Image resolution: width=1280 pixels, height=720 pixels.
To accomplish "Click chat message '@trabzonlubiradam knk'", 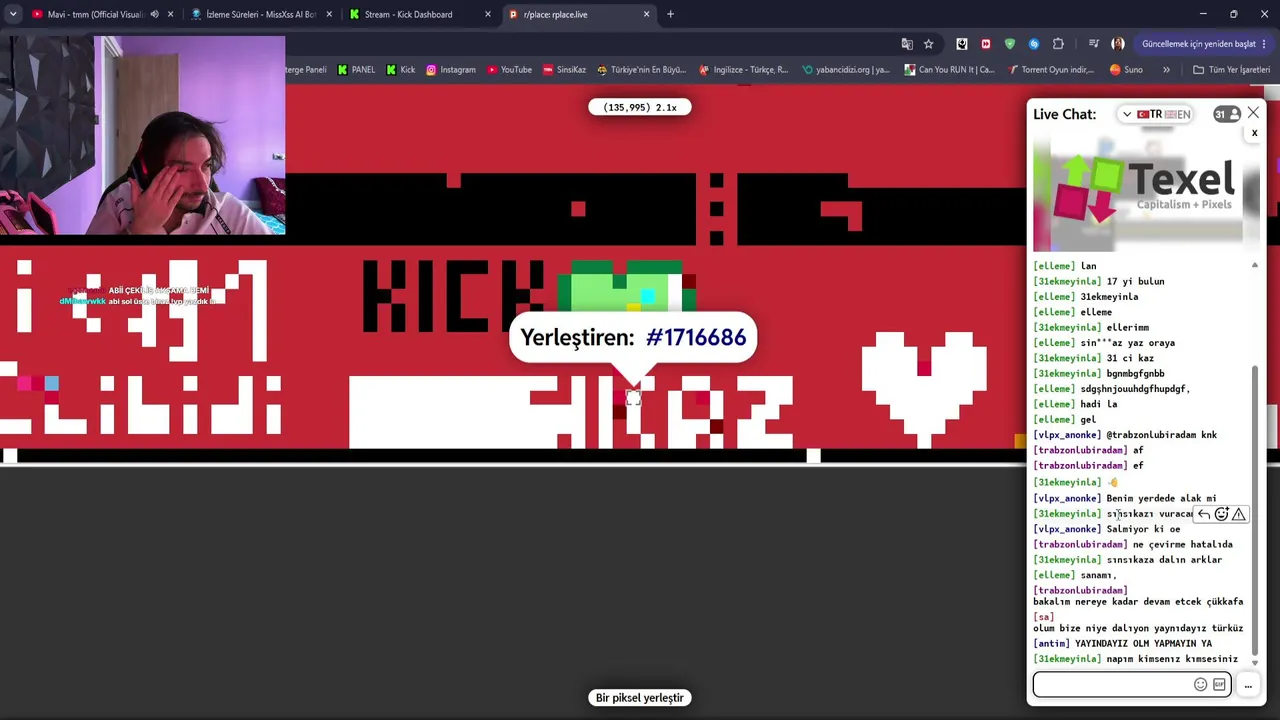I will pos(1161,435).
